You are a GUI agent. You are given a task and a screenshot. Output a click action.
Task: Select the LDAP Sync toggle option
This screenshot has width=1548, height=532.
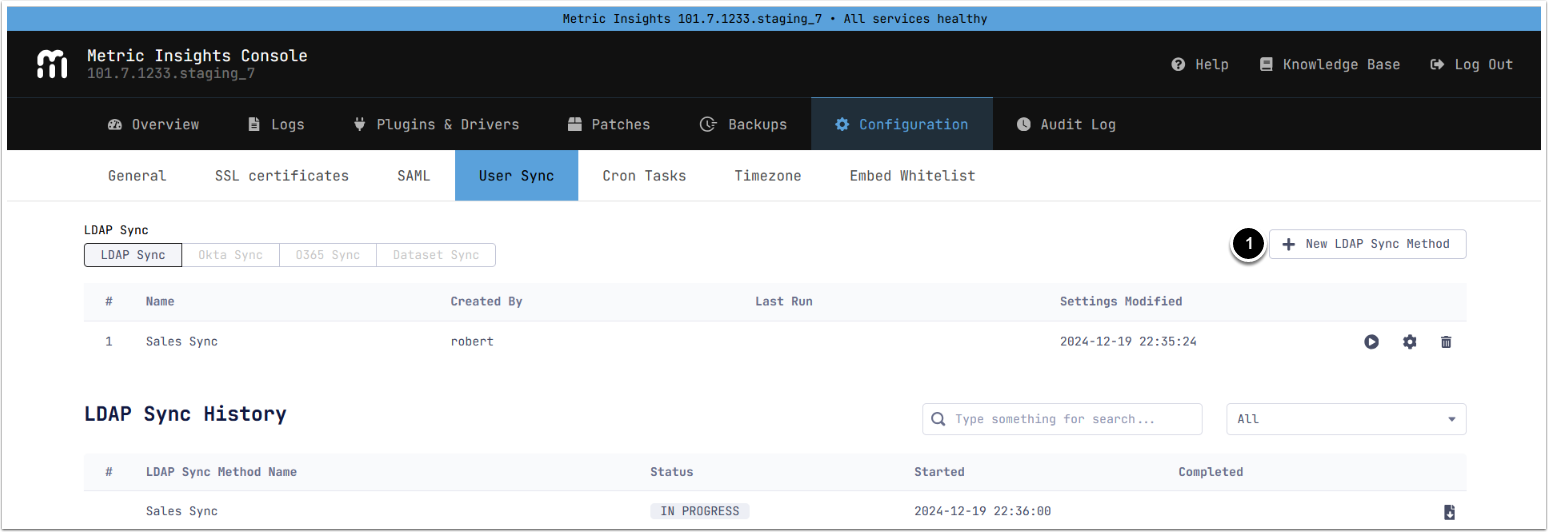point(133,255)
